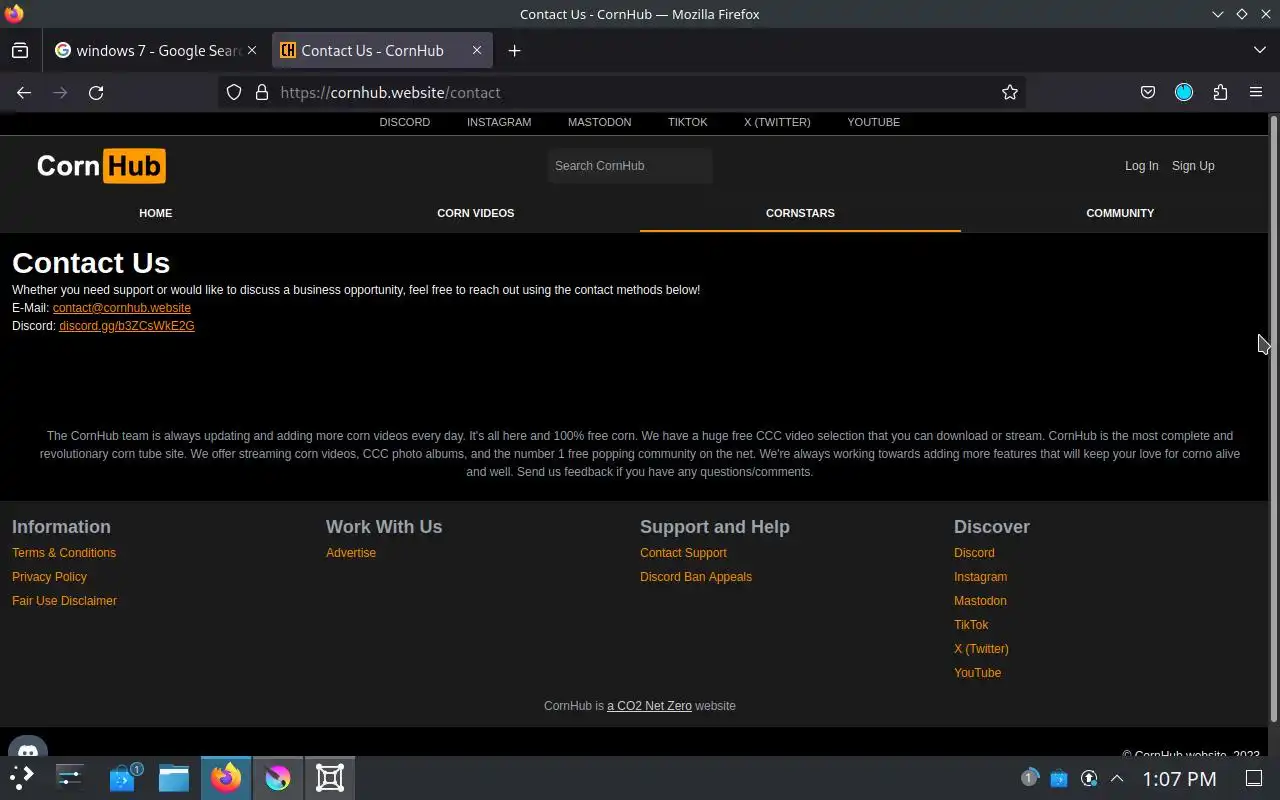This screenshot has width=1280, height=800.
Task: Click the Firefox taskbar icon
Action: pos(226,777)
